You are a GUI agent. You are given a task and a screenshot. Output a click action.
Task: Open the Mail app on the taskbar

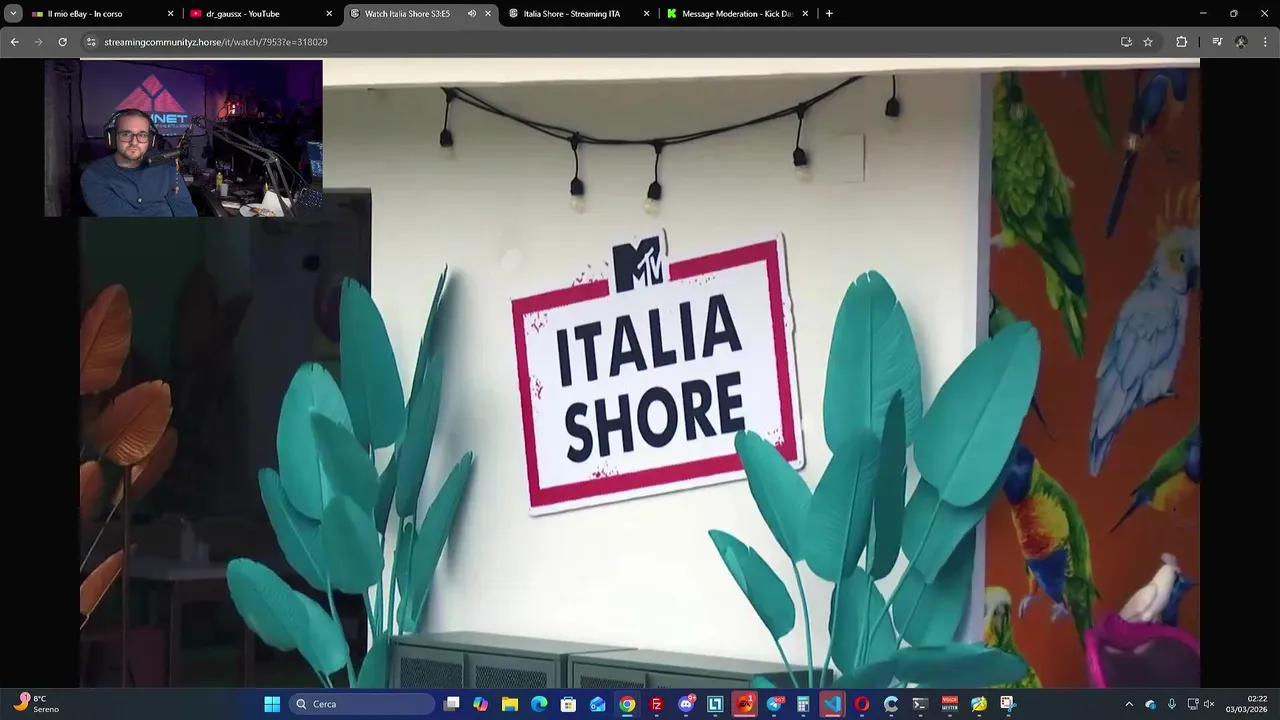coord(598,704)
